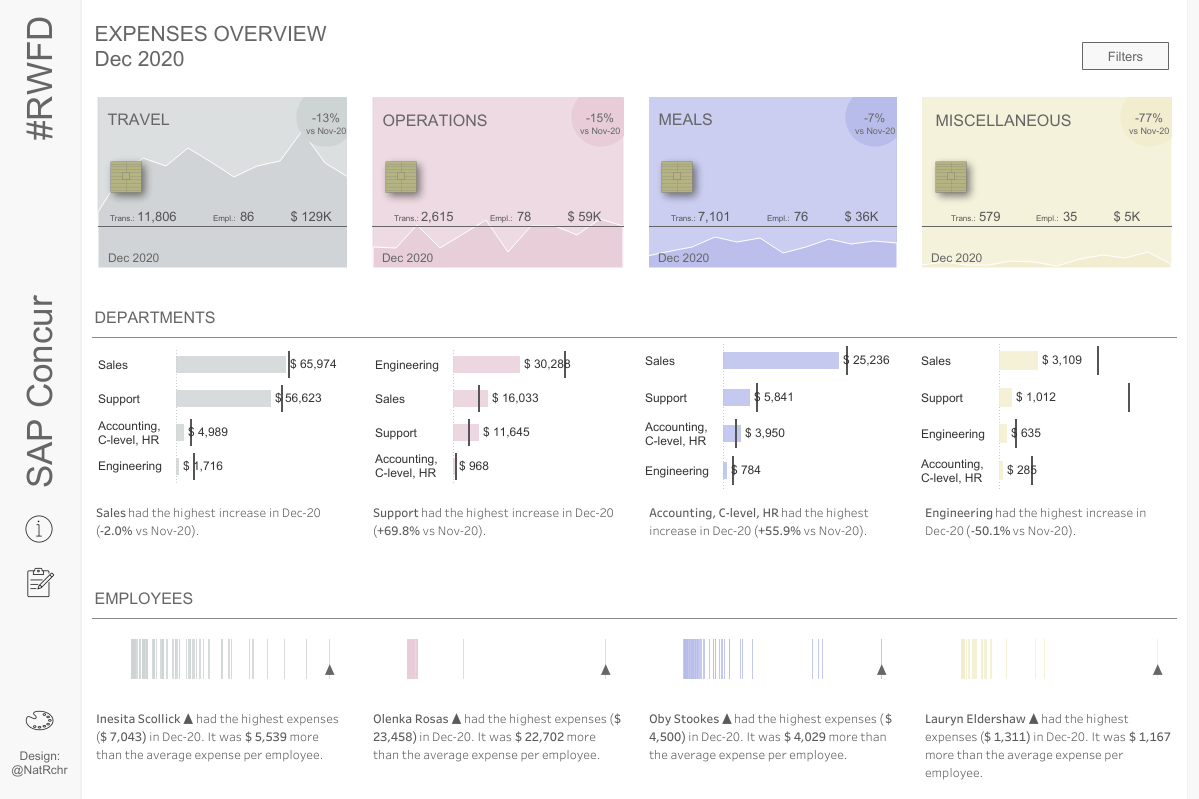The width and height of the screenshot is (1199, 799).
Task: Click the chip icon in Miscellaneous card
Action: [x=950, y=178]
